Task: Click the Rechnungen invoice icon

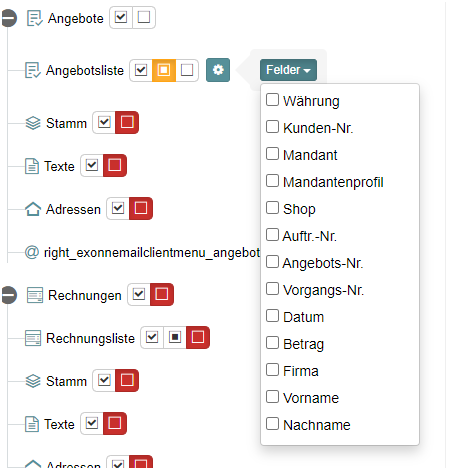Action: (x=35, y=295)
